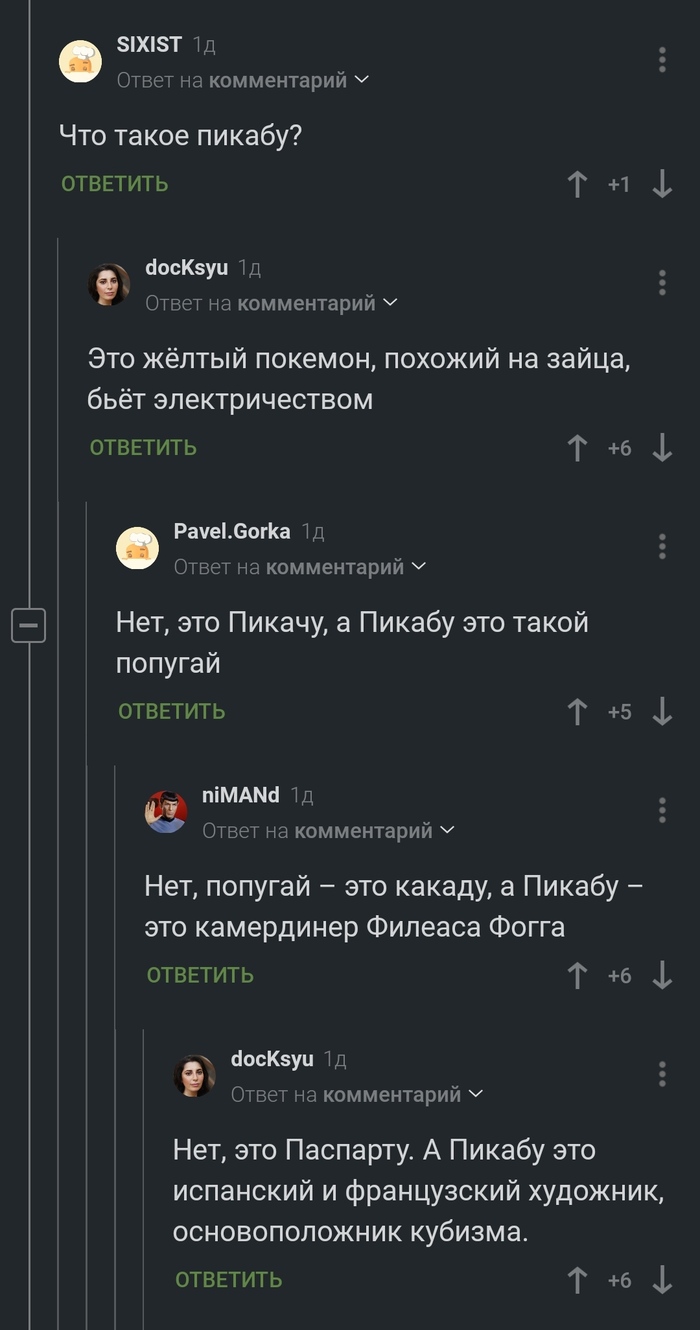This screenshot has height=1330, width=700.
Task: Open SIXIST's profile via username
Action: pos(149,45)
